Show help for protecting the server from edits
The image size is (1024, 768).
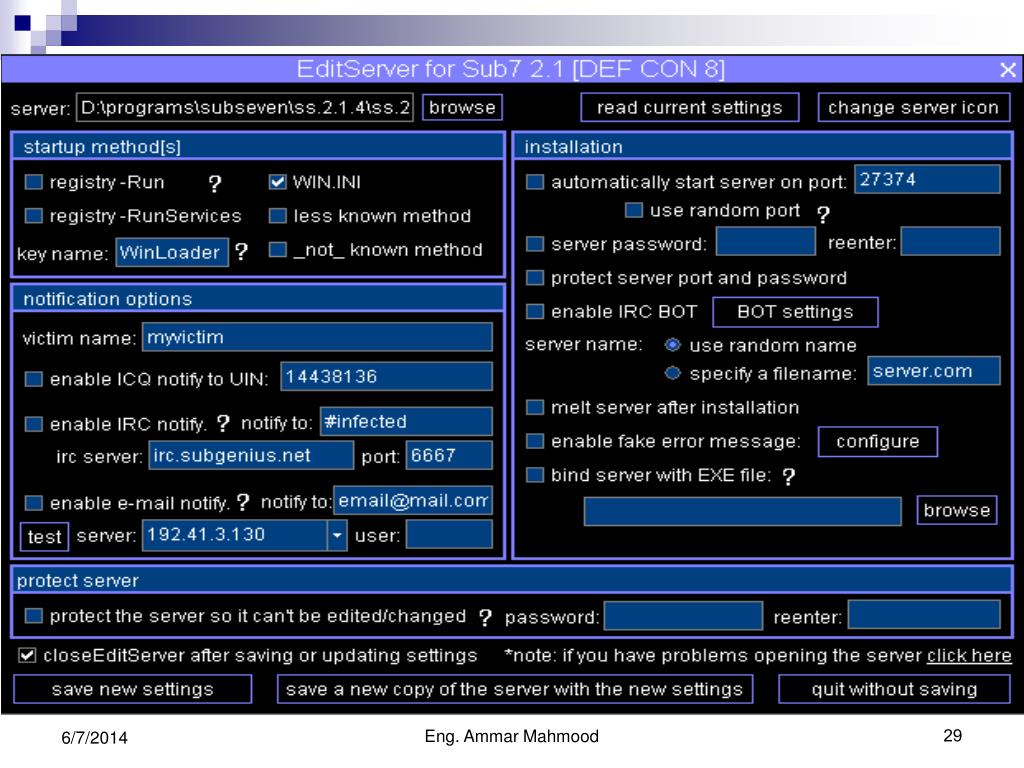[x=485, y=617]
